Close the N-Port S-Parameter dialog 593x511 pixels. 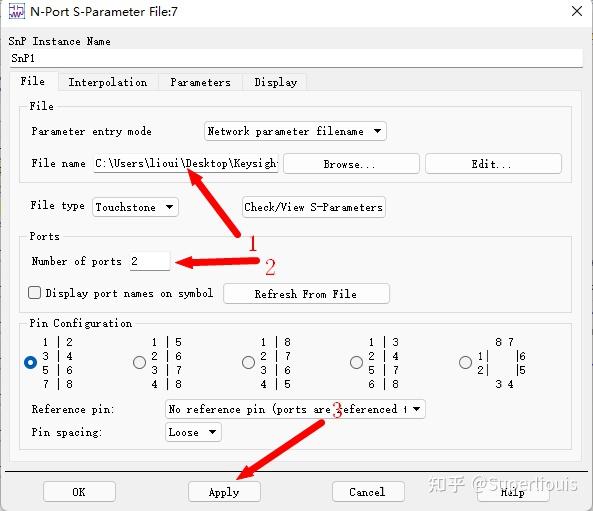577,11
